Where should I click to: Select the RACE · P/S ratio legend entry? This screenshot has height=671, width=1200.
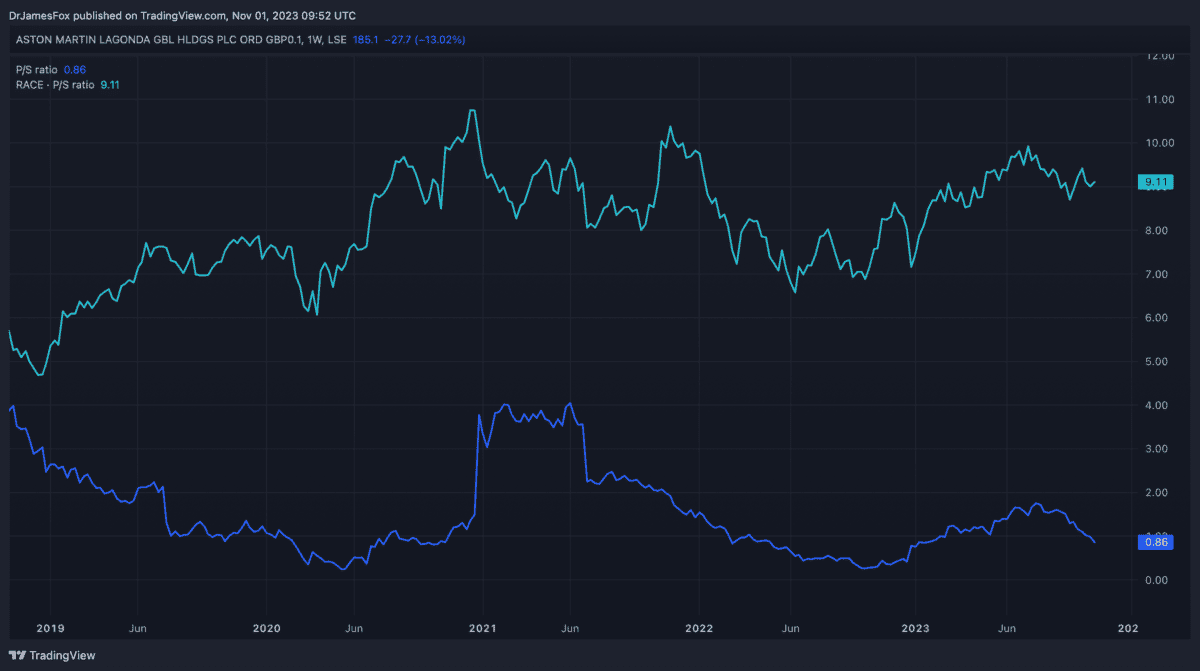tap(55, 85)
